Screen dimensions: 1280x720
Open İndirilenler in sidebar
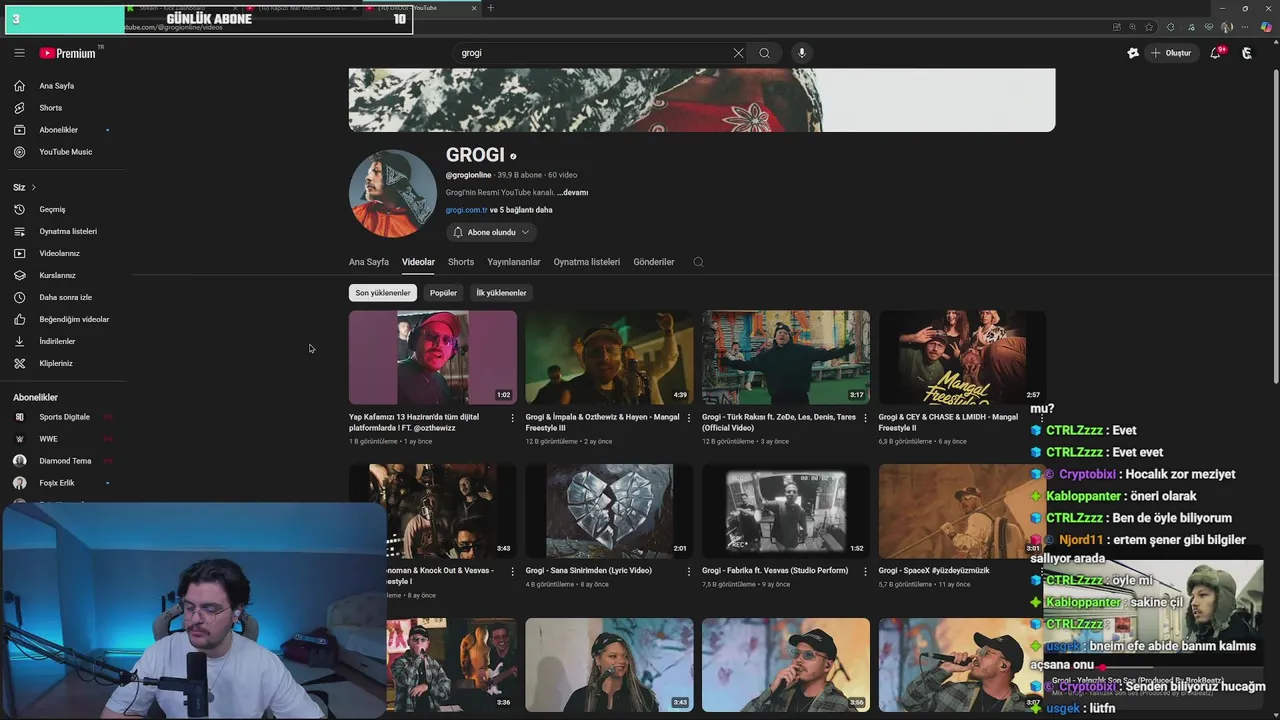coord(57,342)
